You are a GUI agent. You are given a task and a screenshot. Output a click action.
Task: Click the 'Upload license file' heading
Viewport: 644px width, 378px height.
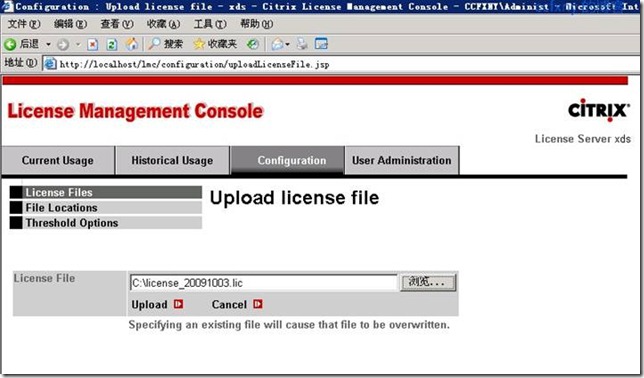tap(294, 198)
